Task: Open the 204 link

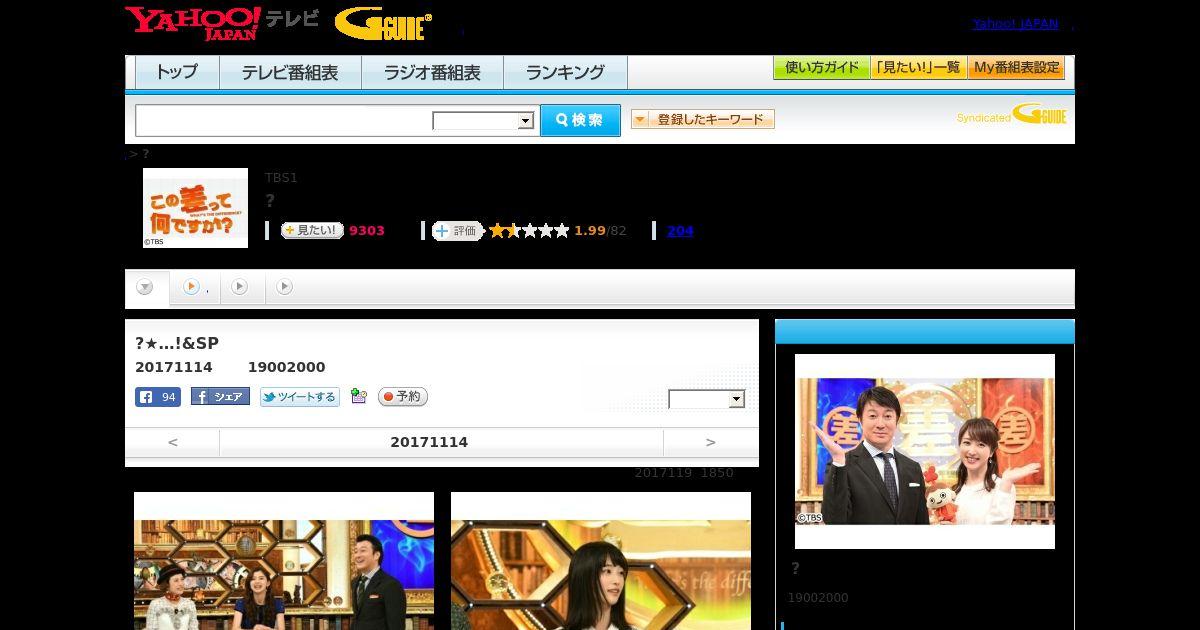Action: [680, 230]
